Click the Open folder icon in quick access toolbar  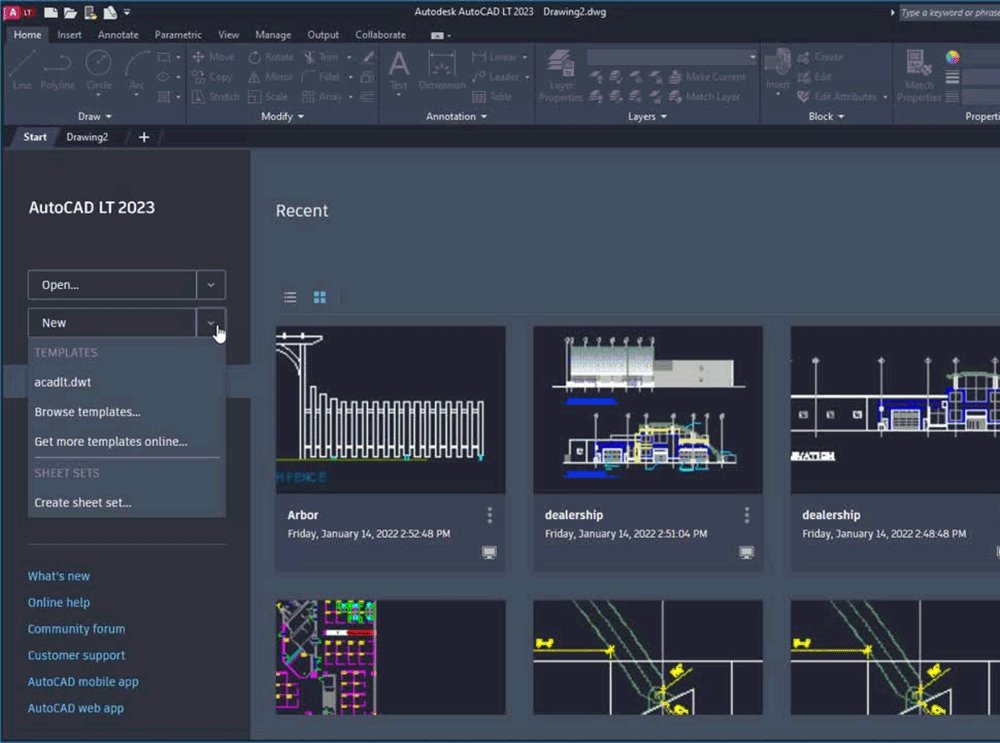coord(70,13)
